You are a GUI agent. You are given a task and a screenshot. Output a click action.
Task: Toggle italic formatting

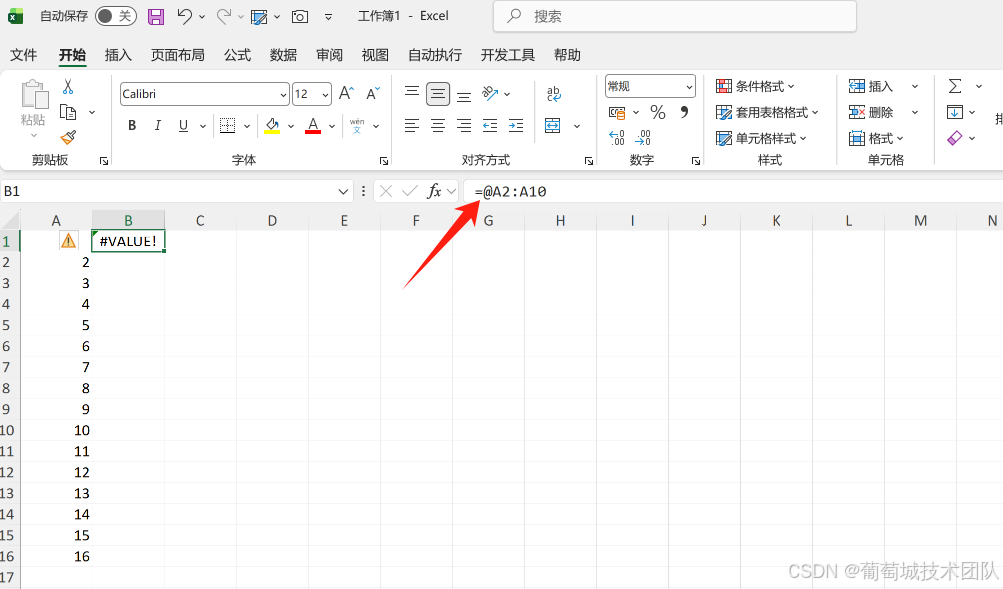point(157,125)
